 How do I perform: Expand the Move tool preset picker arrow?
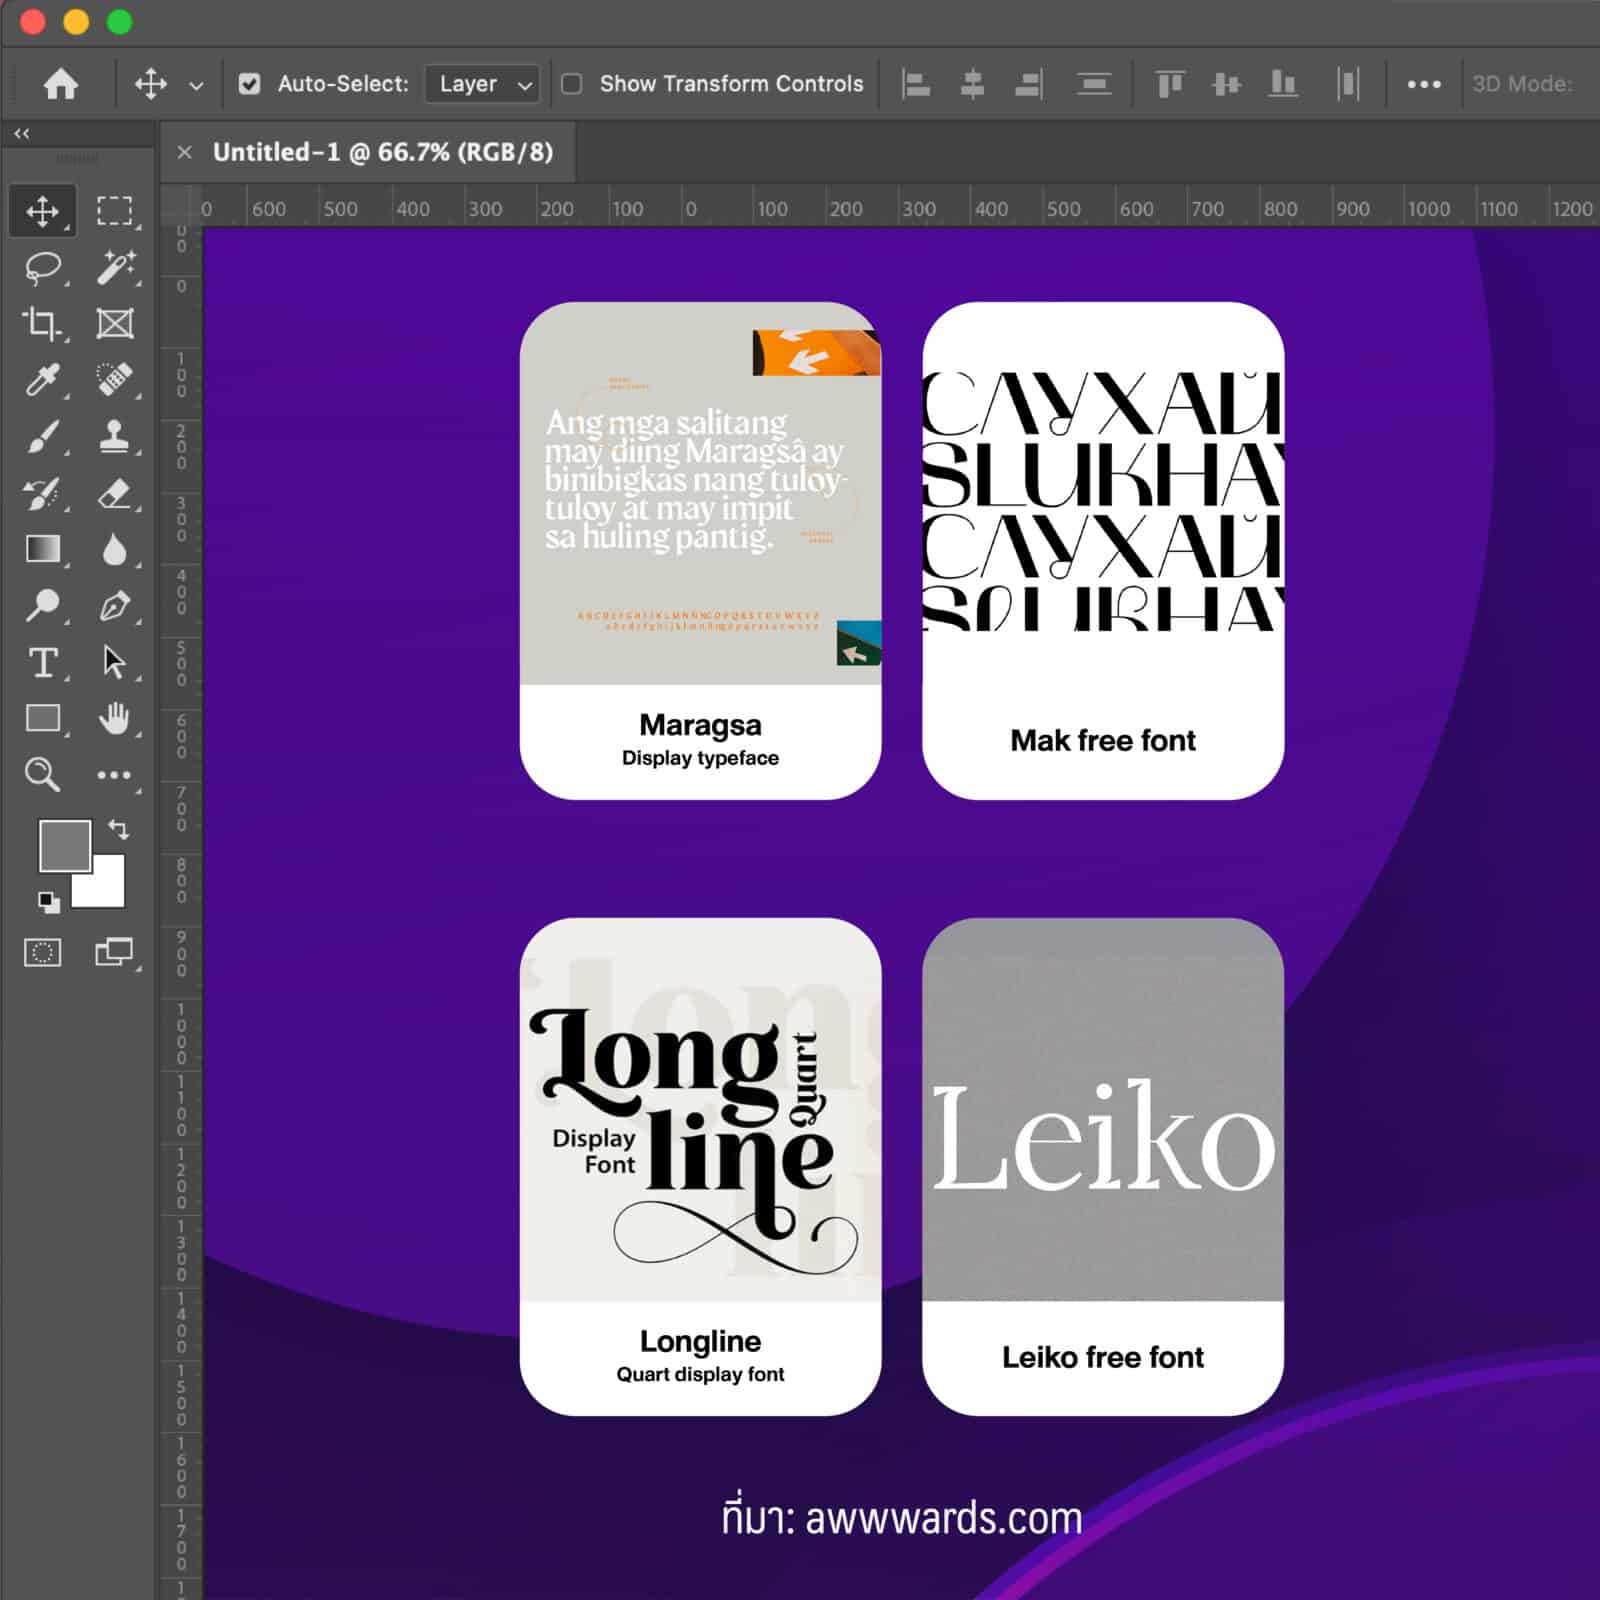point(196,86)
